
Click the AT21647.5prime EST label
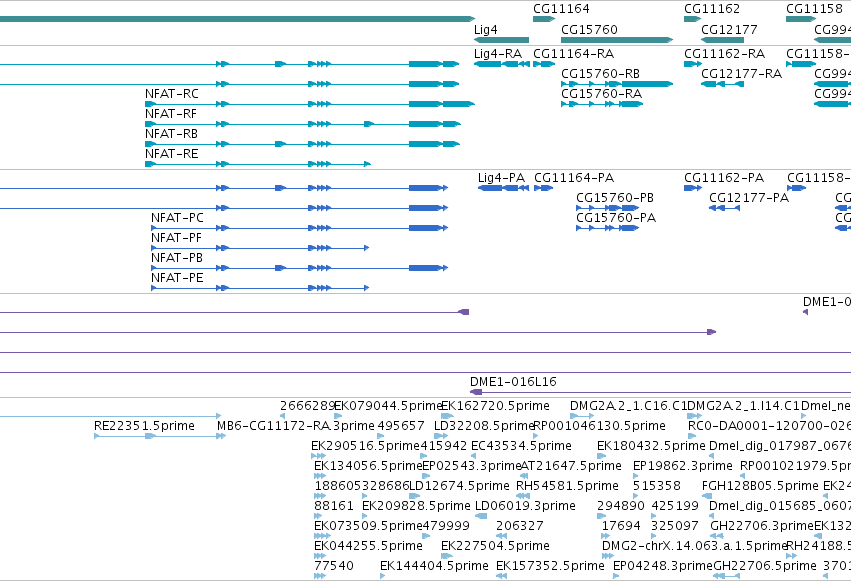pos(571,466)
